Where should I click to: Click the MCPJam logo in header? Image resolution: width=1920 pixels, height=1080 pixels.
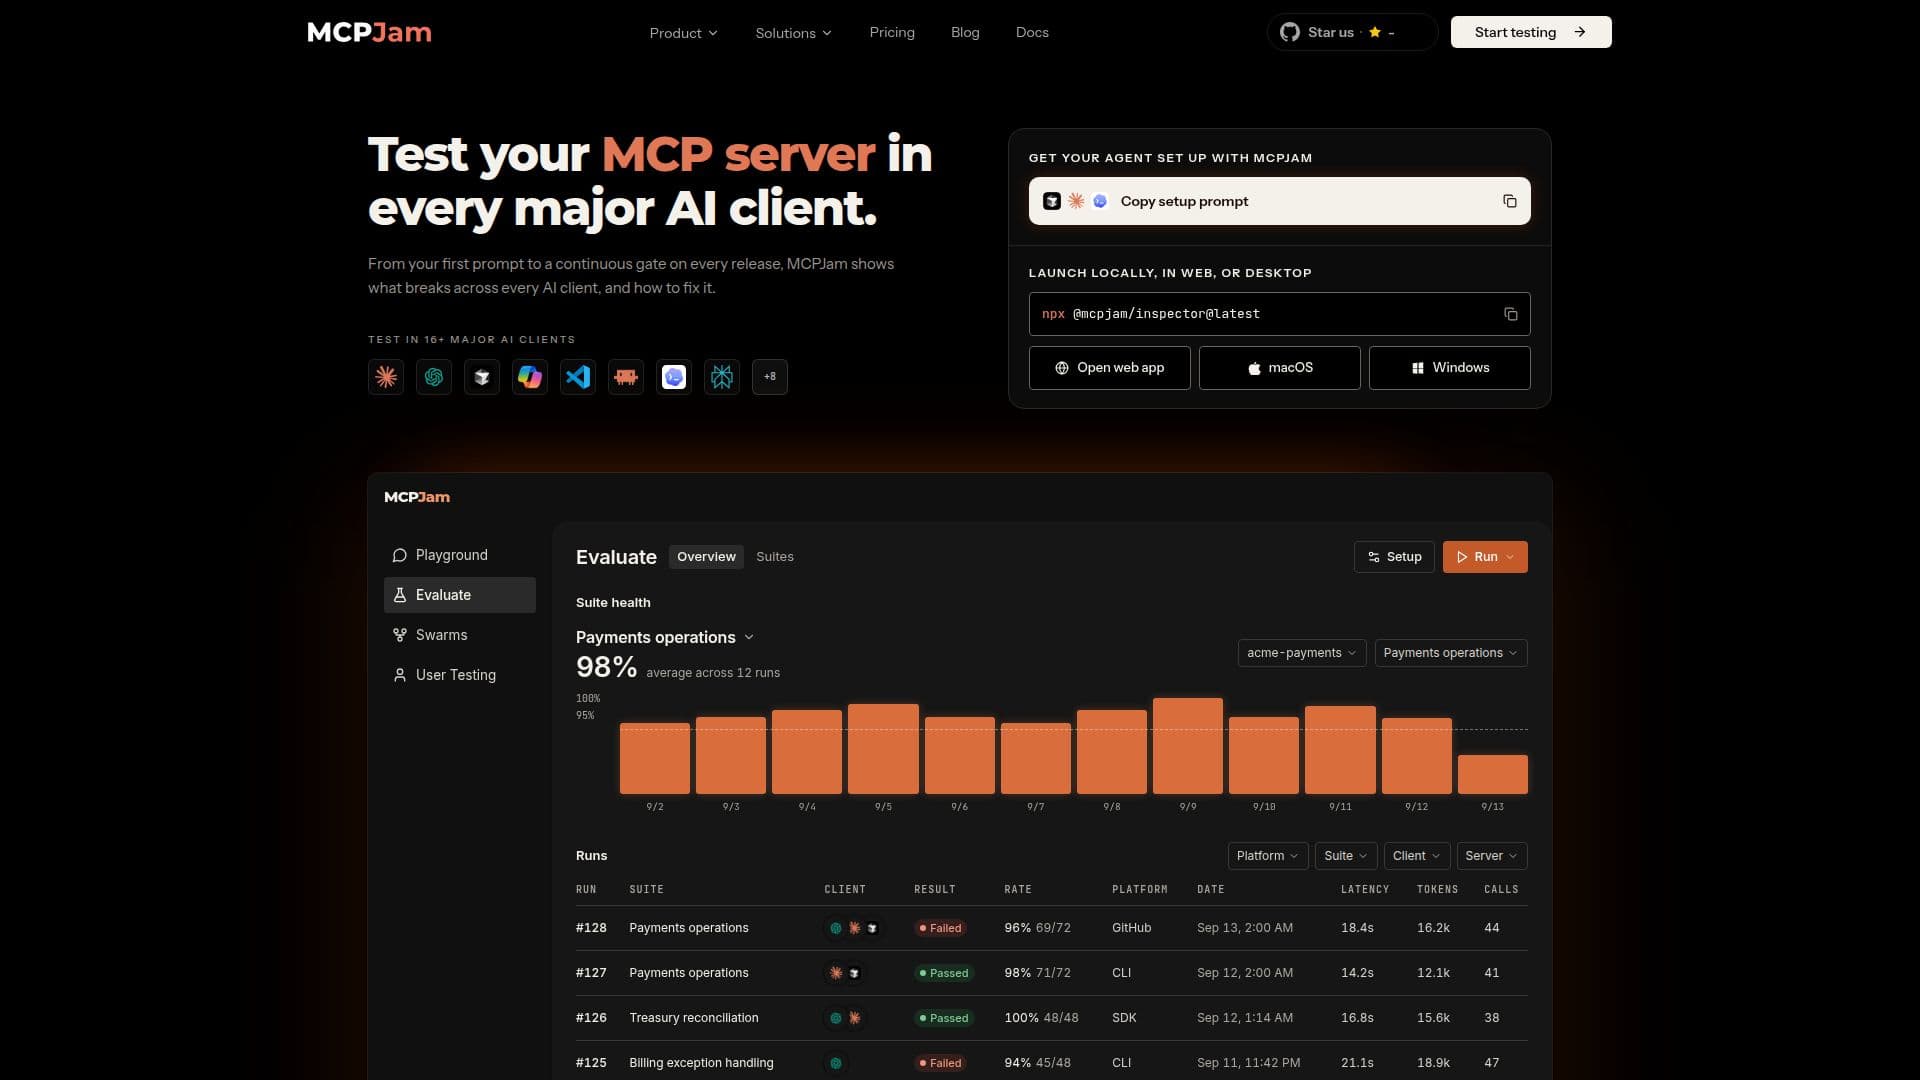pyautogui.click(x=369, y=32)
